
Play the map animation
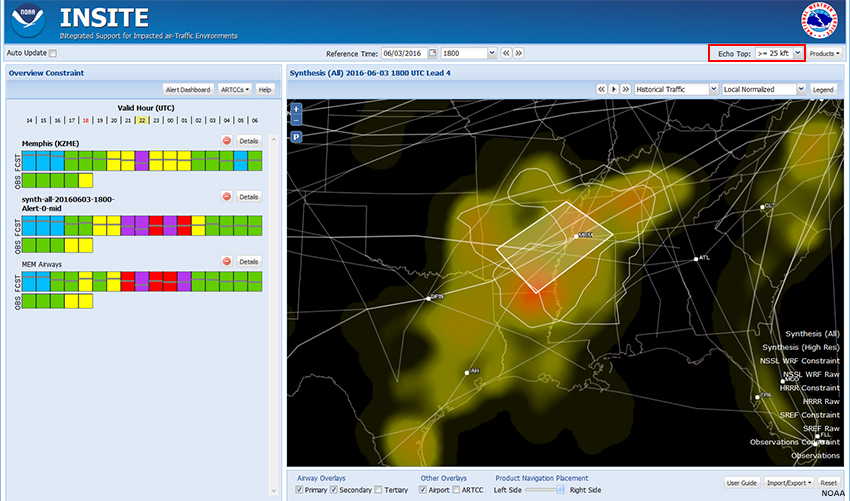tap(614, 89)
